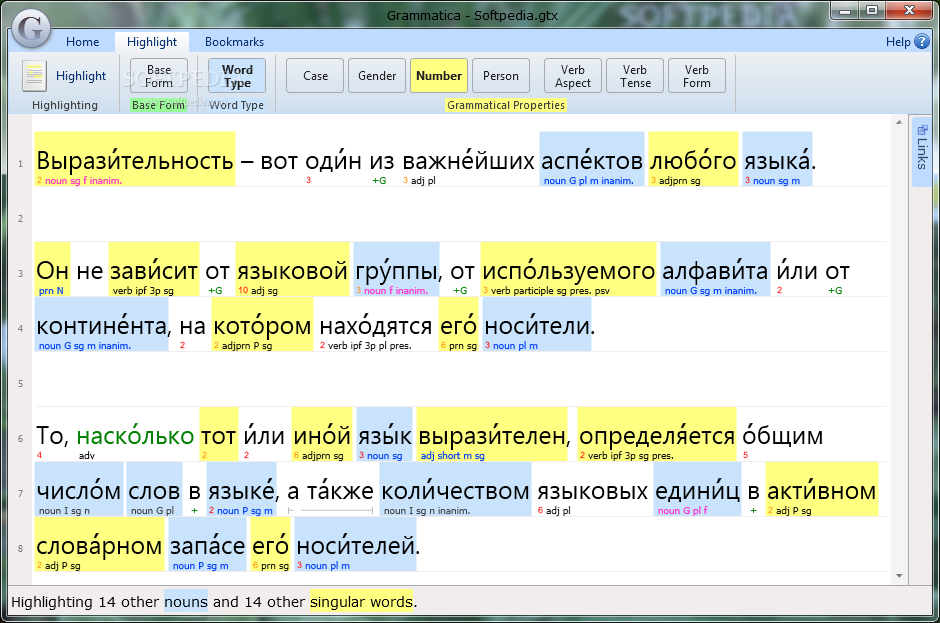
Task: Click the word также in line 7
Action: click(x=340, y=491)
